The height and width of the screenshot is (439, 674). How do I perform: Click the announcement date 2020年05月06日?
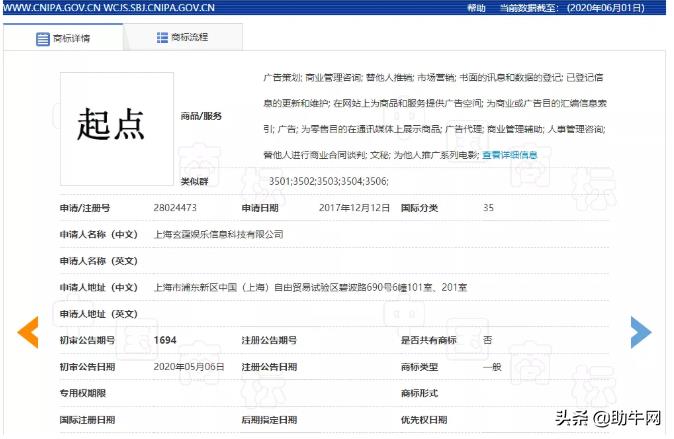189,366
